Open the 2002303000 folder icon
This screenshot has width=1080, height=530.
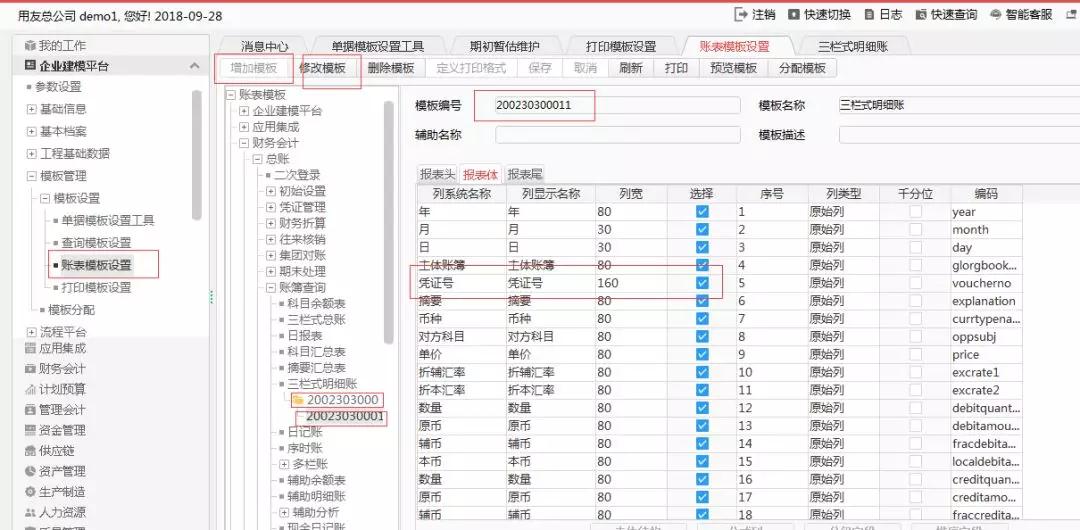pos(297,400)
